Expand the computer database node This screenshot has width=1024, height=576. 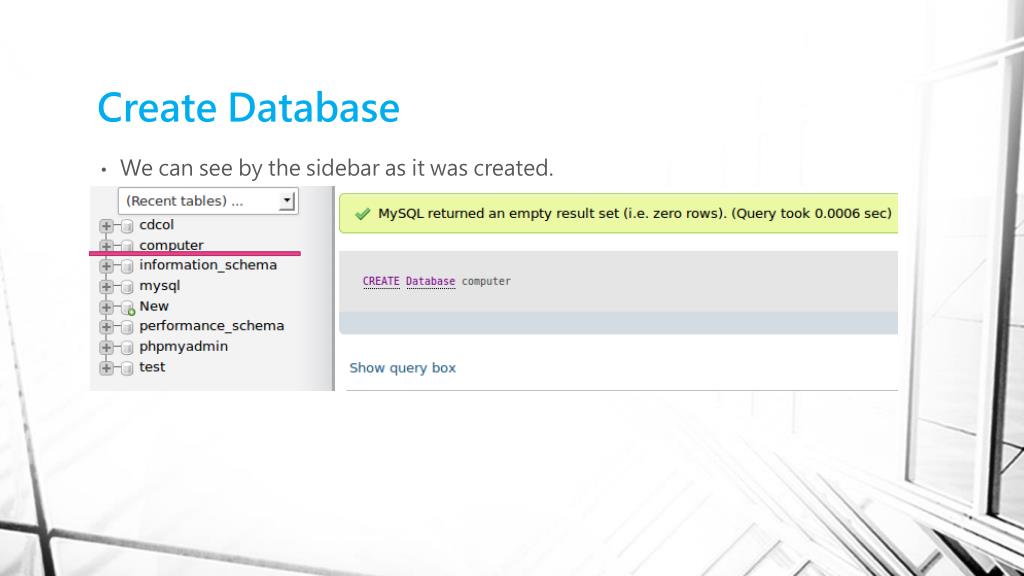pos(106,246)
